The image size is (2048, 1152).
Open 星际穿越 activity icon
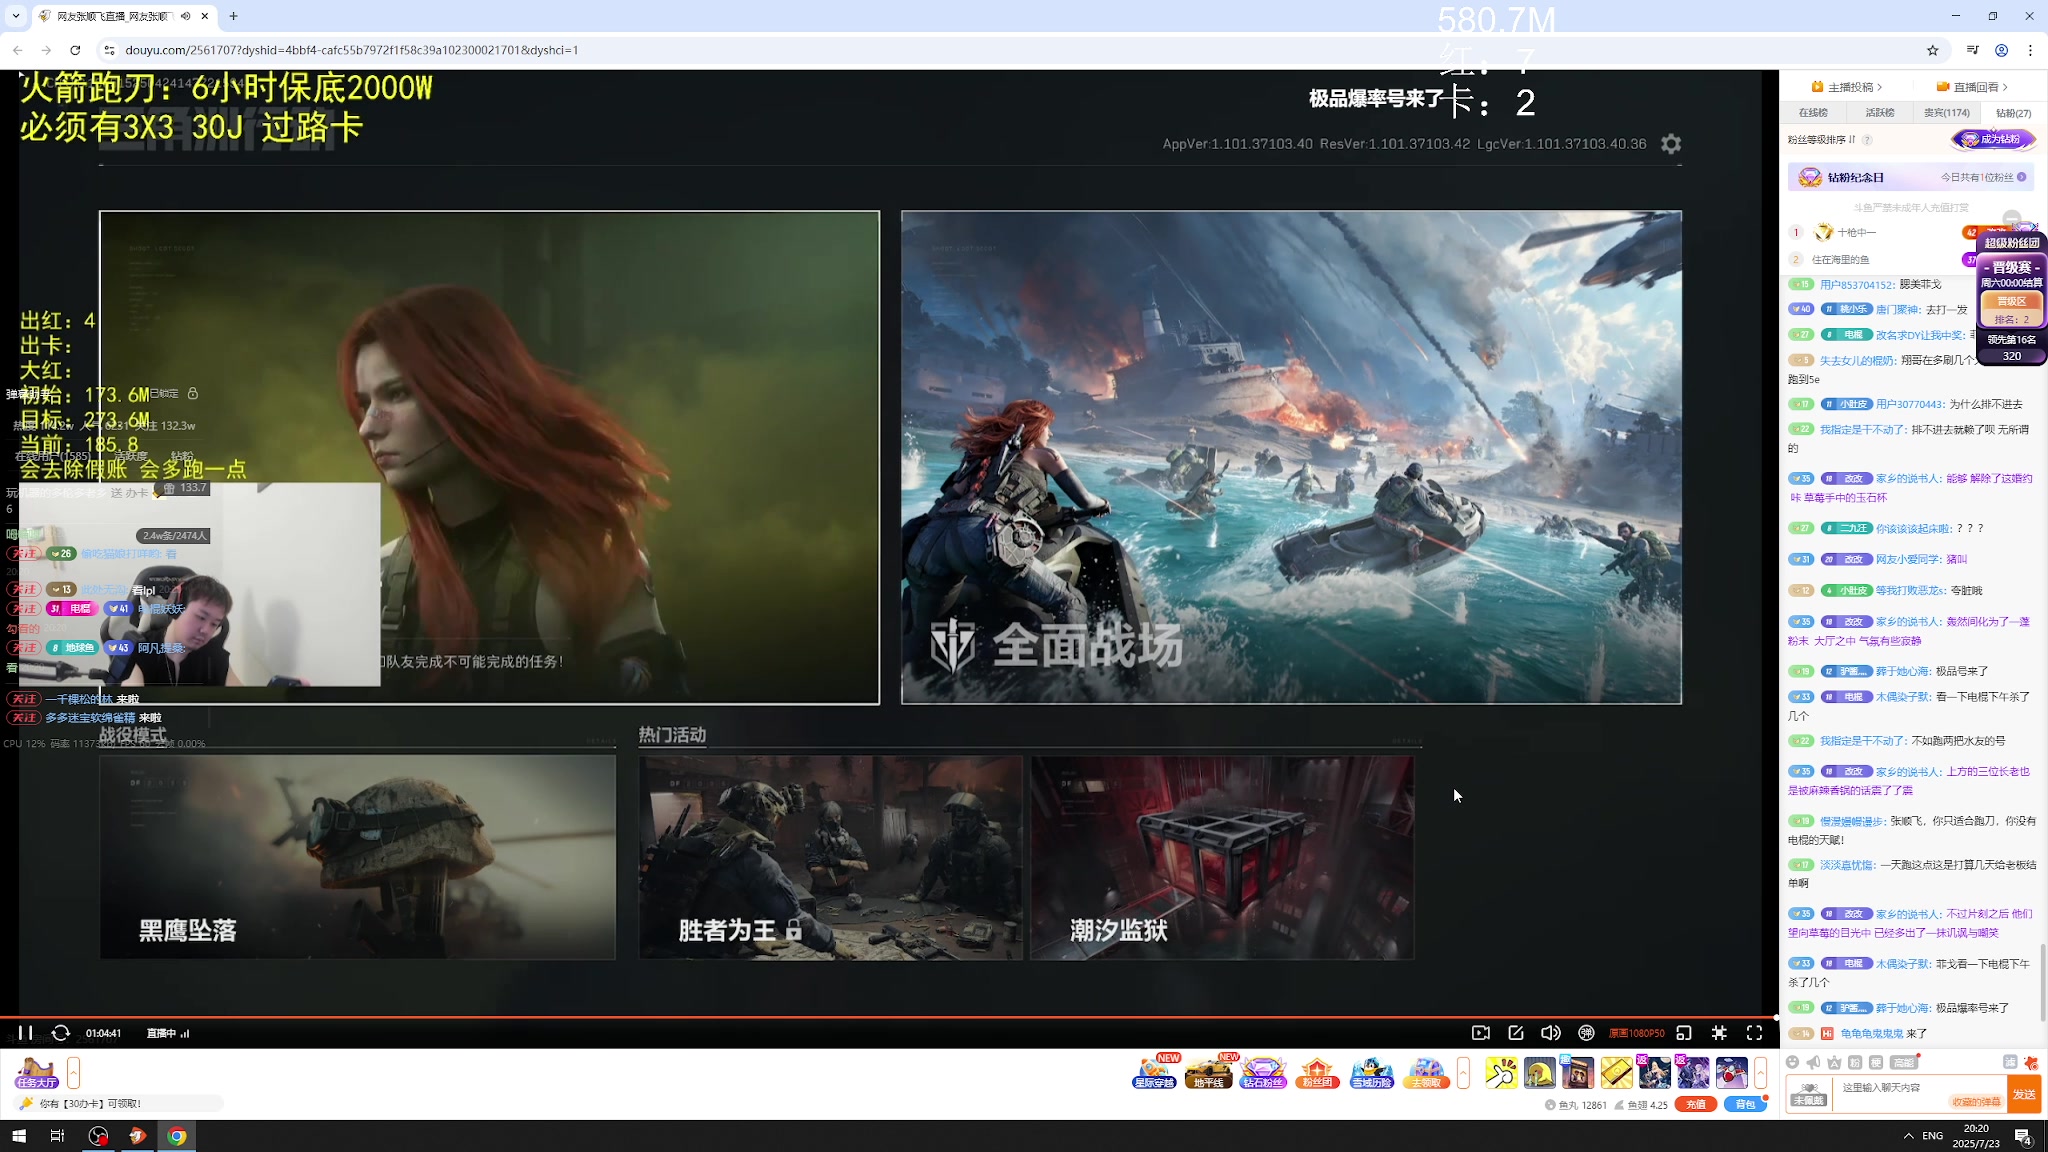coord(1154,1073)
